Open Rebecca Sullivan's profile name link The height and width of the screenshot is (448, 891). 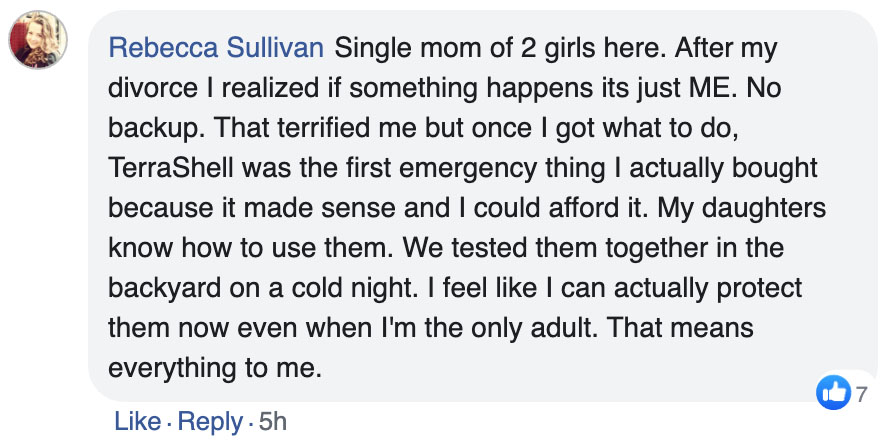point(217,47)
